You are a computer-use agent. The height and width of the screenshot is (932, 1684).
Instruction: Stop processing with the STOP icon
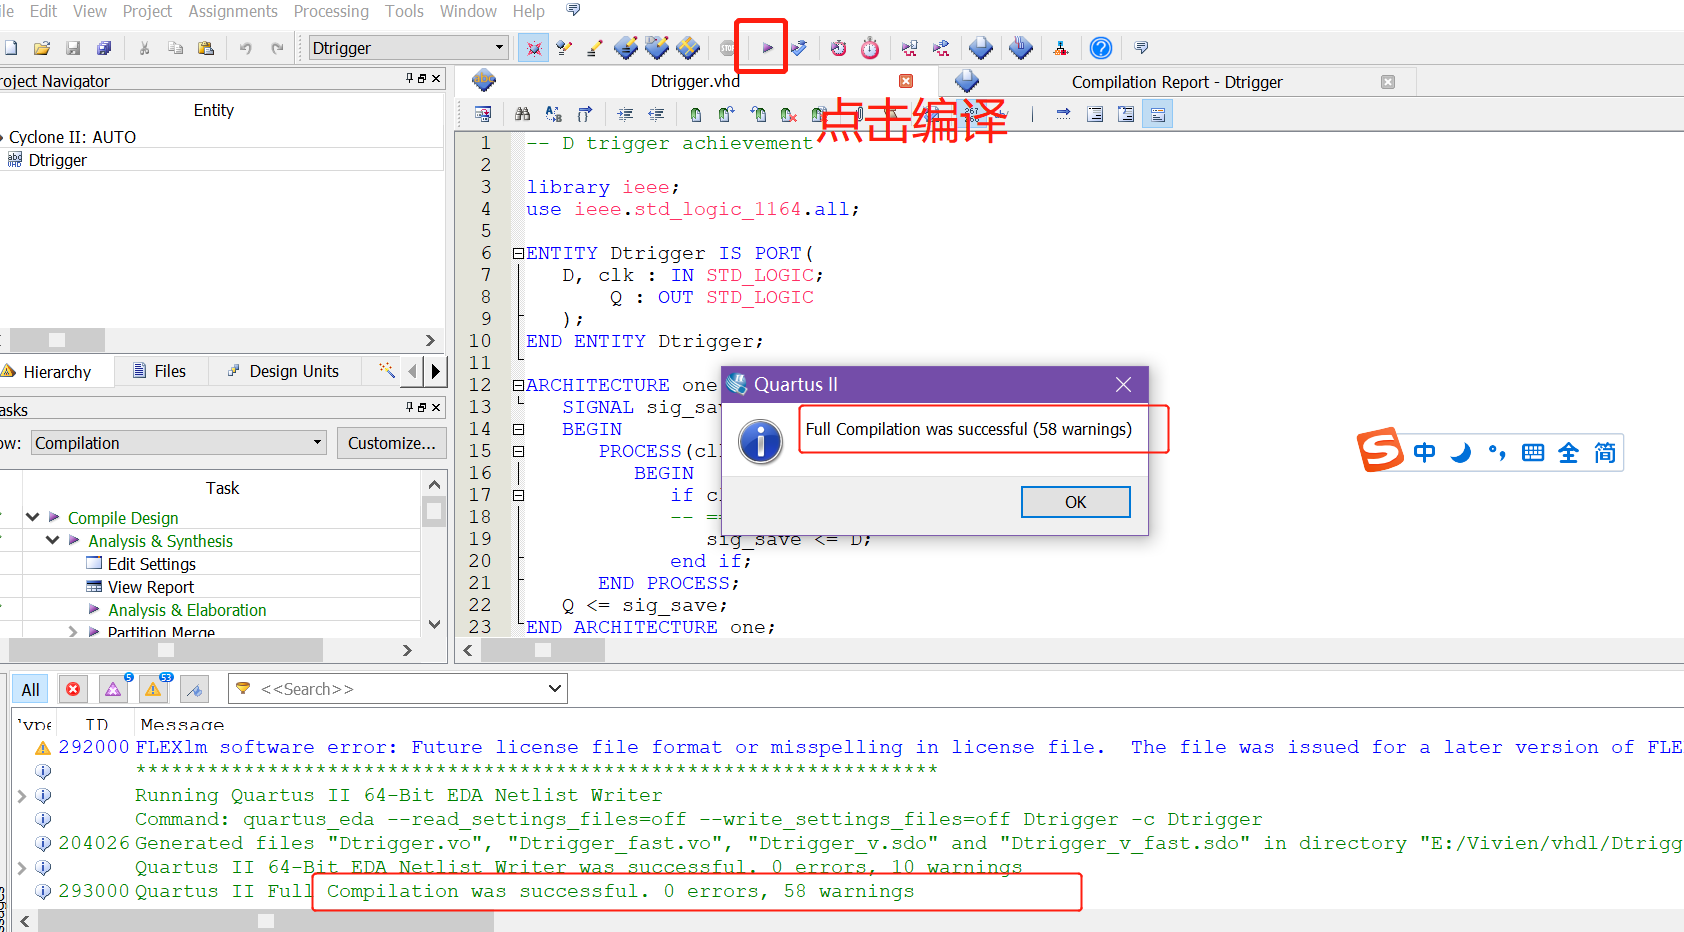[728, 47]
